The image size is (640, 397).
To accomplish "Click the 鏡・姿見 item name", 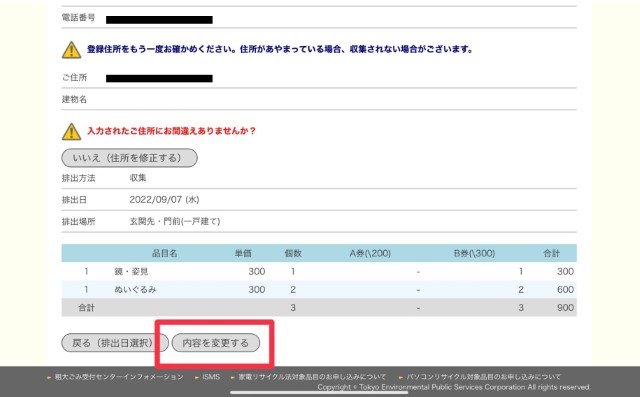I will tap(131, 272).
